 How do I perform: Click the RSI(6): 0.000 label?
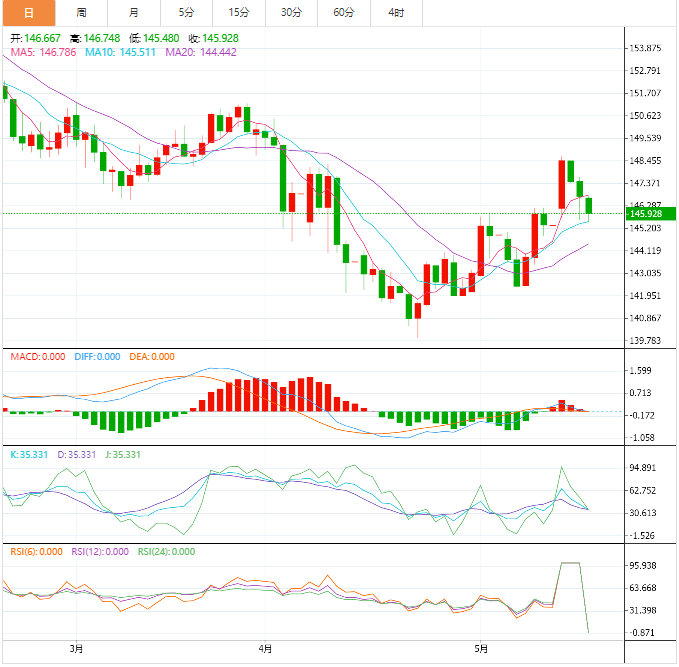point(36,552)
